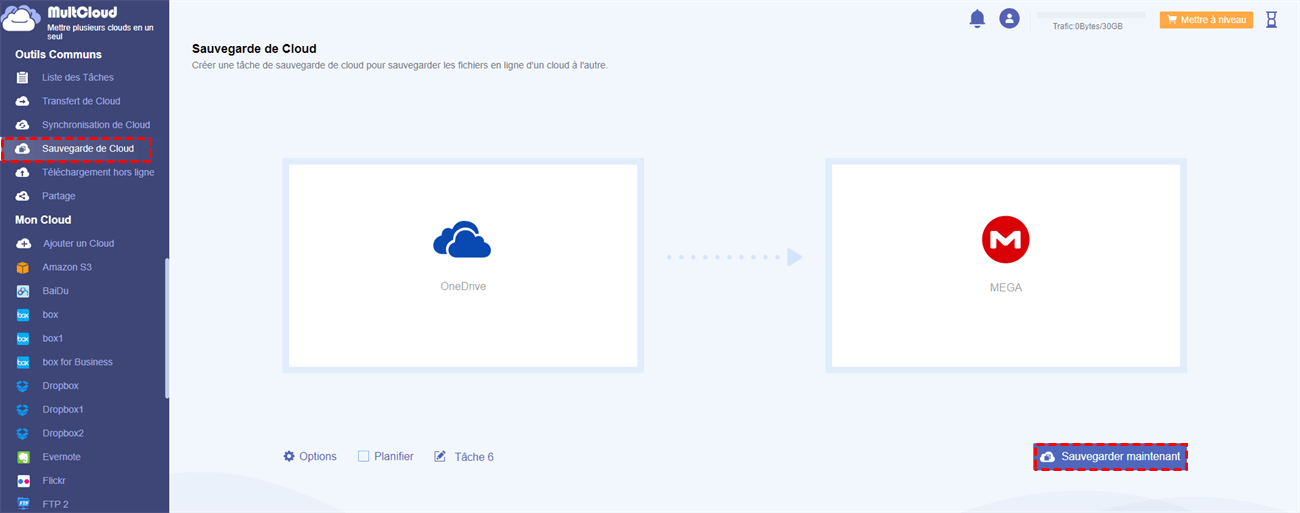The image size is (1300, 513).
Task: Select the OneDrive source panel
Action: (463, 265)
